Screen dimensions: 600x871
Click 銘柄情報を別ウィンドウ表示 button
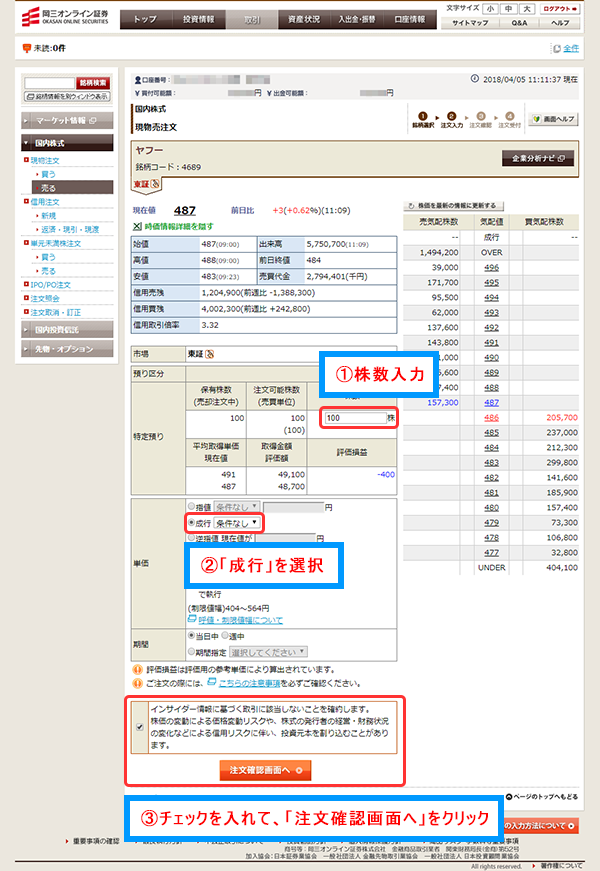tap(67, 97)
